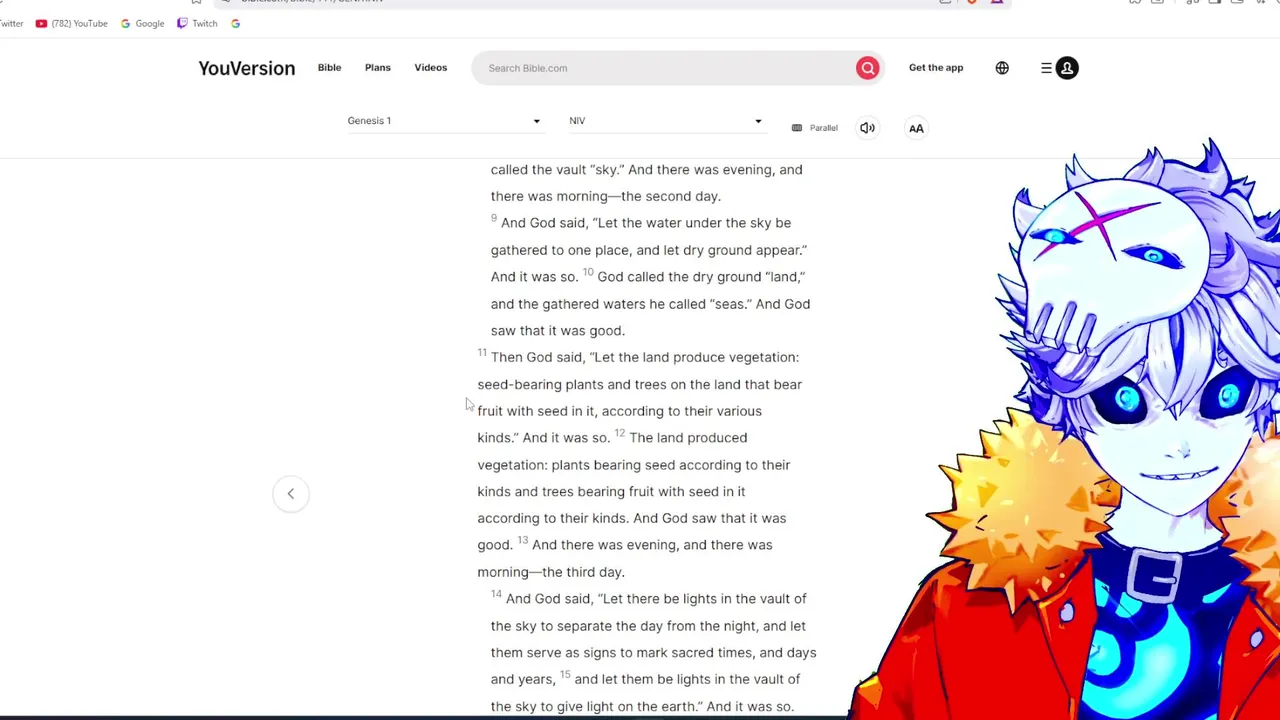
Task: Click text "morning—the third day."
Action: [x=551, y=572]
